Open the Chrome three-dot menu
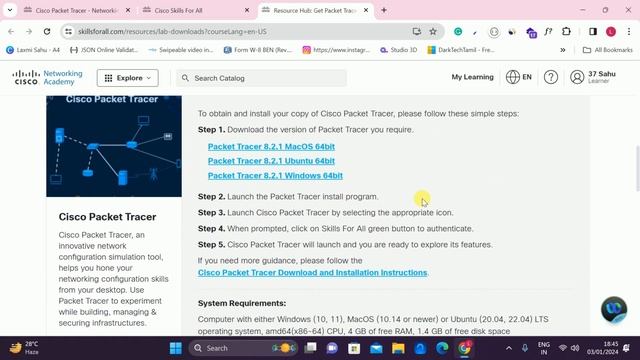Screen dimensions: 640x360 pos(629,31)
